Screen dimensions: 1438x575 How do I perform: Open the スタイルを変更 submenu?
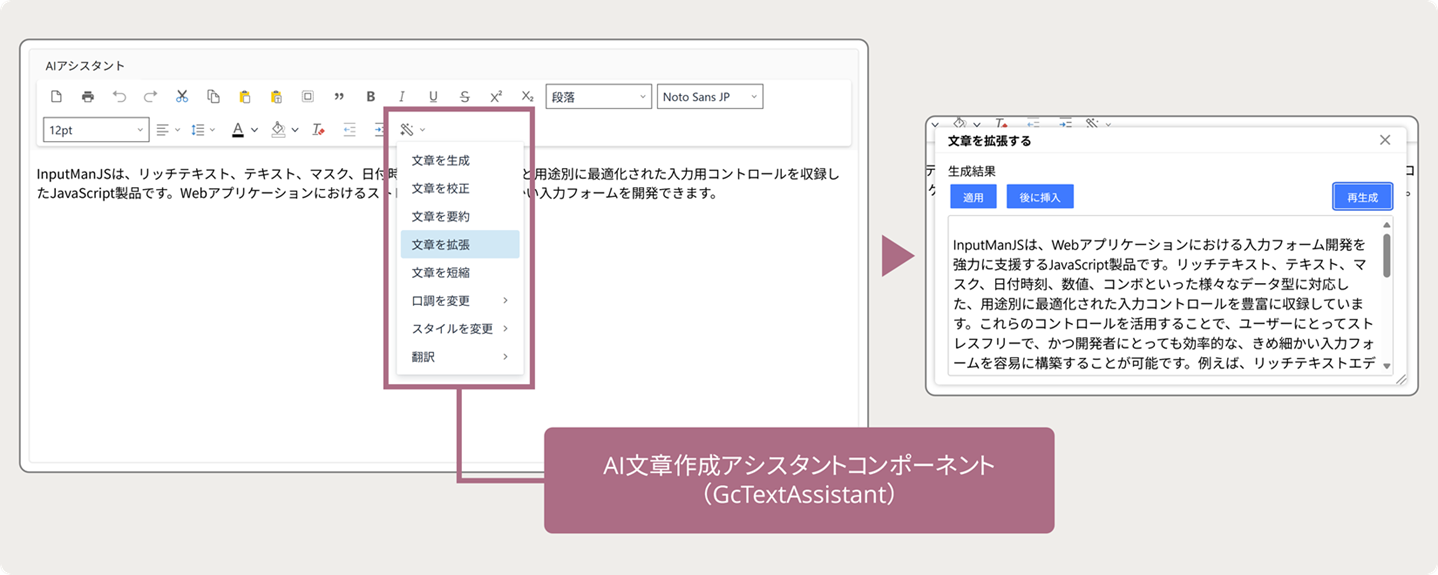click(460, 328)
